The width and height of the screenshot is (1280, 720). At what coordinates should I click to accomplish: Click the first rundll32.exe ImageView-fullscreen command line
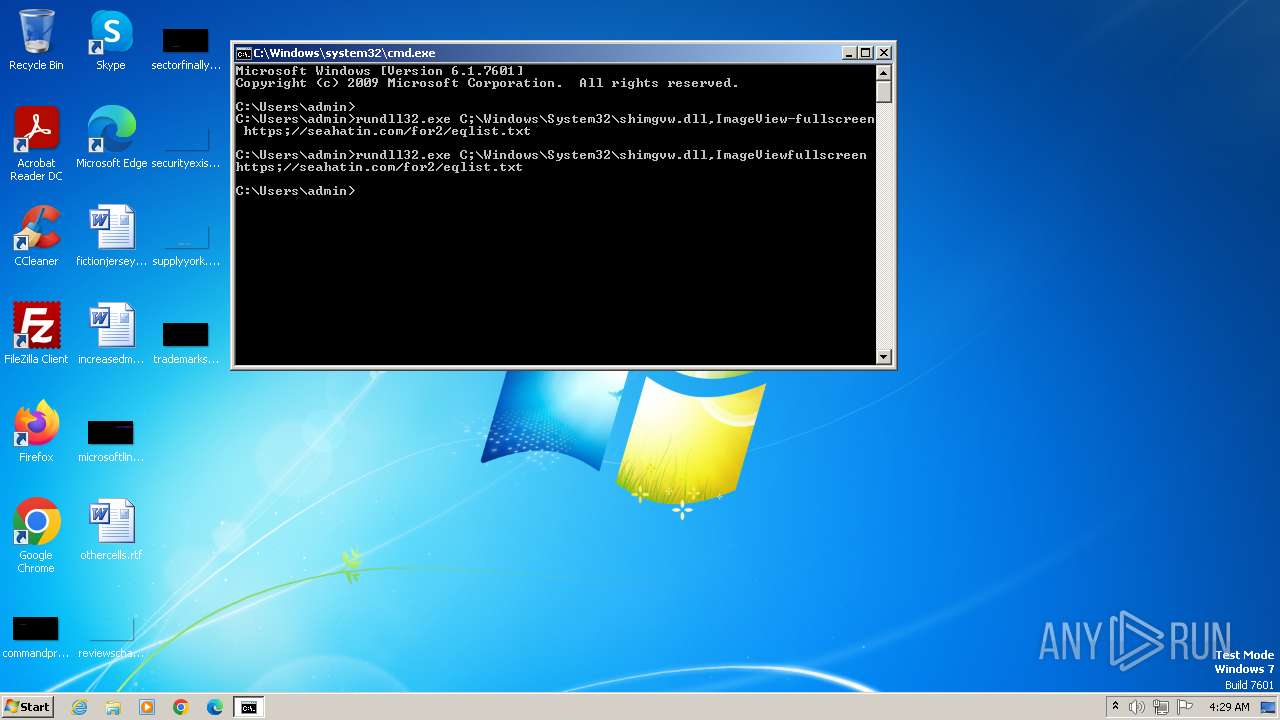[x=555, y=125]
